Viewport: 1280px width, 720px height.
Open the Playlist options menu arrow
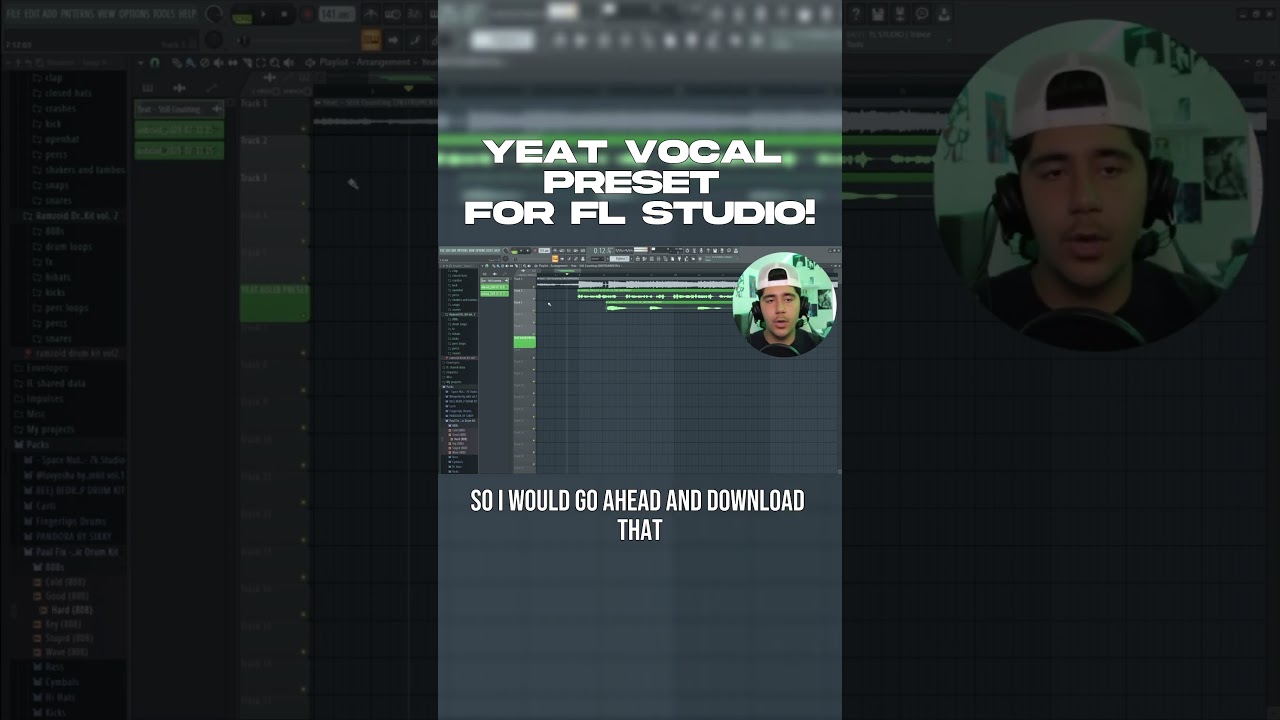pyautogui.click(x=140, y=63)
